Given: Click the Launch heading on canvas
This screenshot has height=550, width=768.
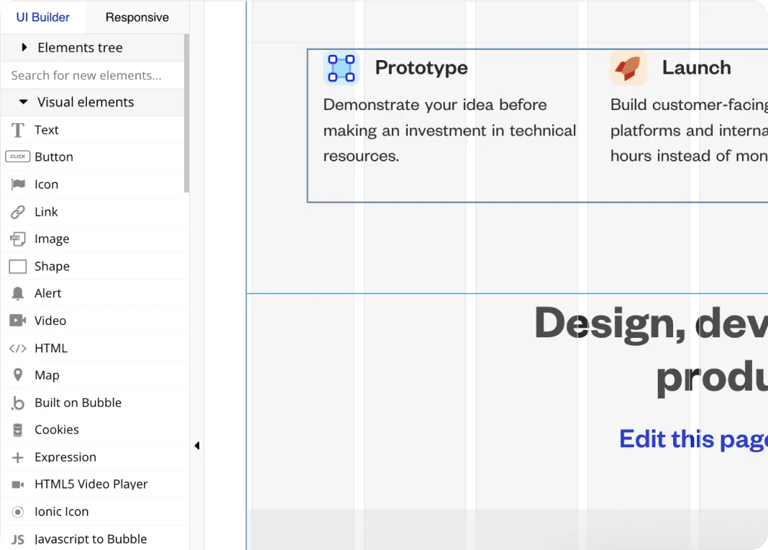Looking at the screenshot, I should pos(696,68).
